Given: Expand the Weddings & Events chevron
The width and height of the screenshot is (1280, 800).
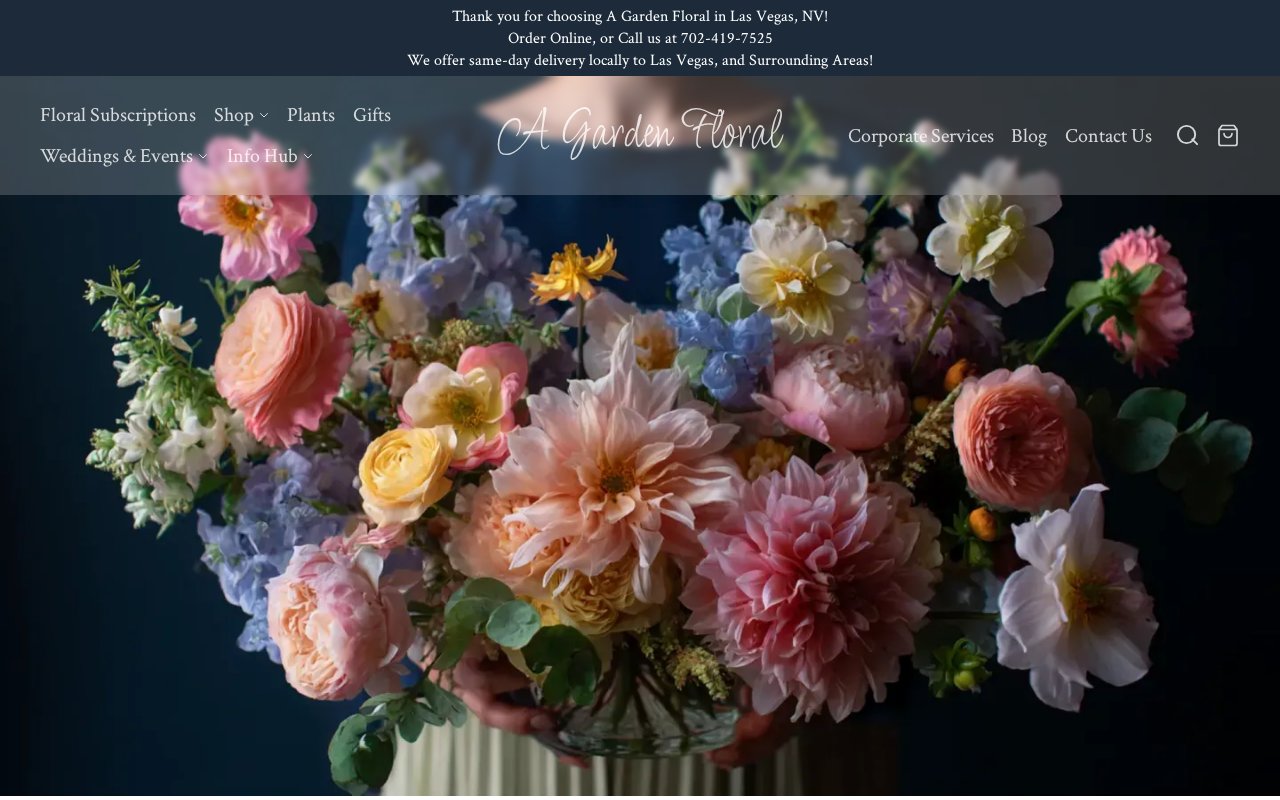Looking at the screenshot, I should point(203,157).
